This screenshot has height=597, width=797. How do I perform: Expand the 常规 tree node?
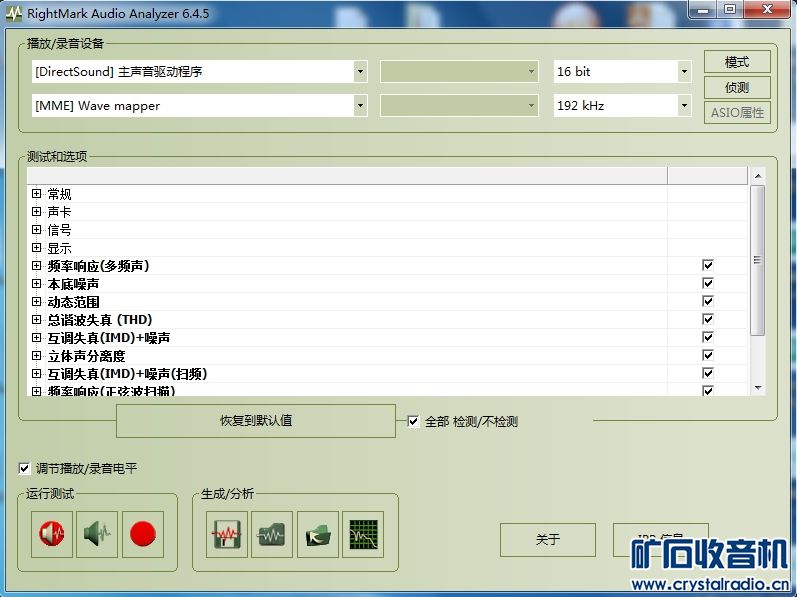(x=37, y=194)
